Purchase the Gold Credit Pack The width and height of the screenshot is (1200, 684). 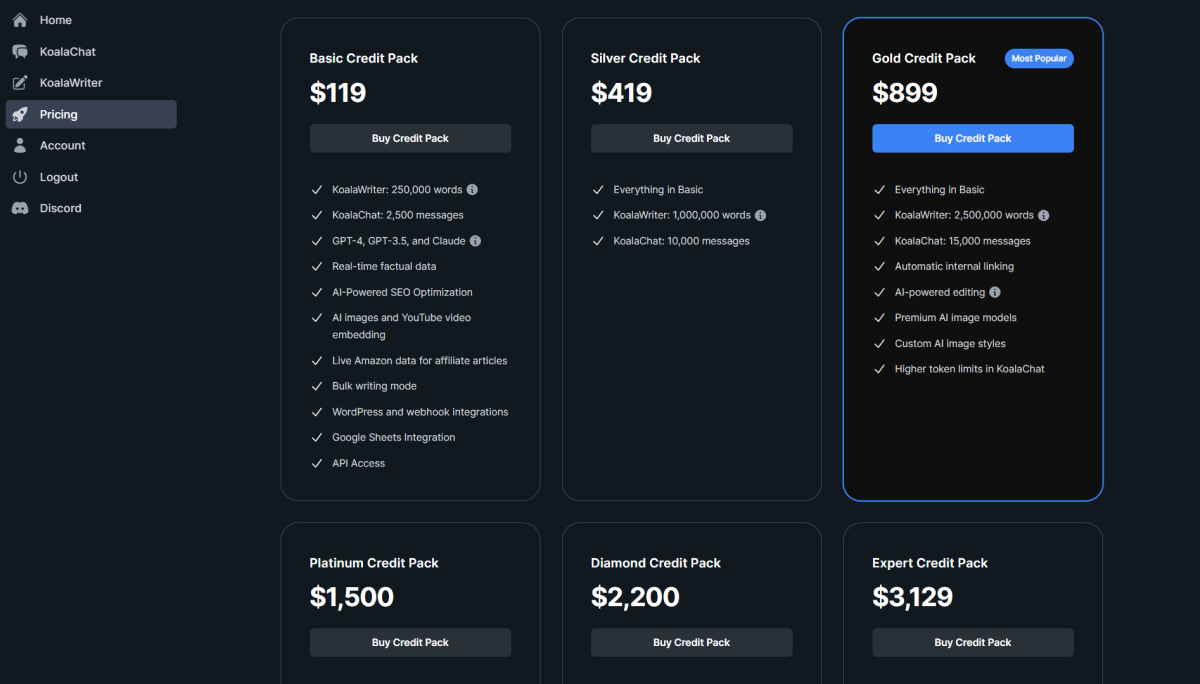(972, 138)
